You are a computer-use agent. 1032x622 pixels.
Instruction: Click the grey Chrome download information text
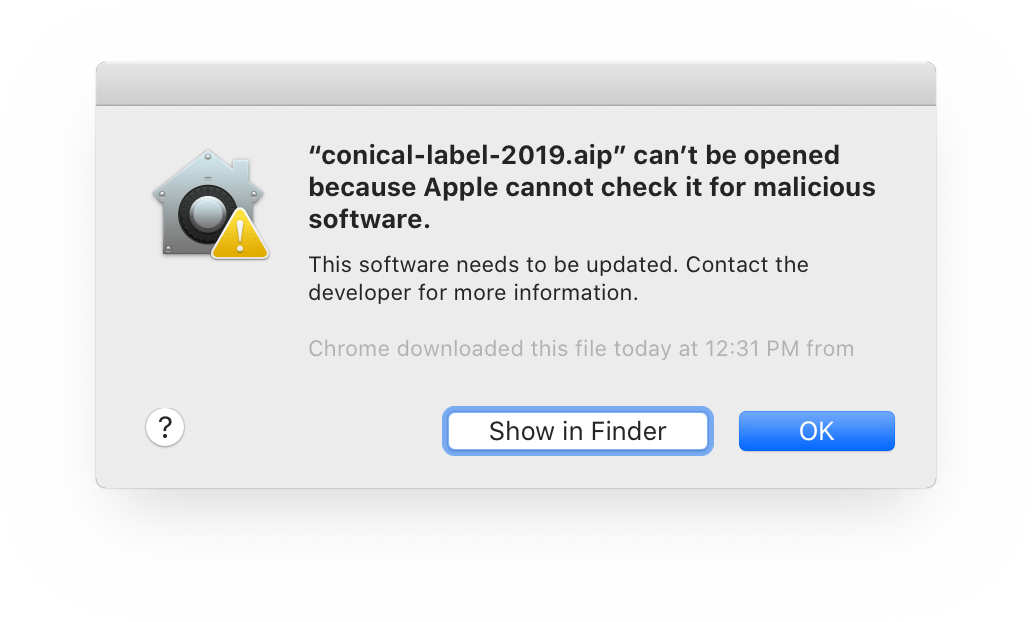pyautogui.click(x=580, y=349)
